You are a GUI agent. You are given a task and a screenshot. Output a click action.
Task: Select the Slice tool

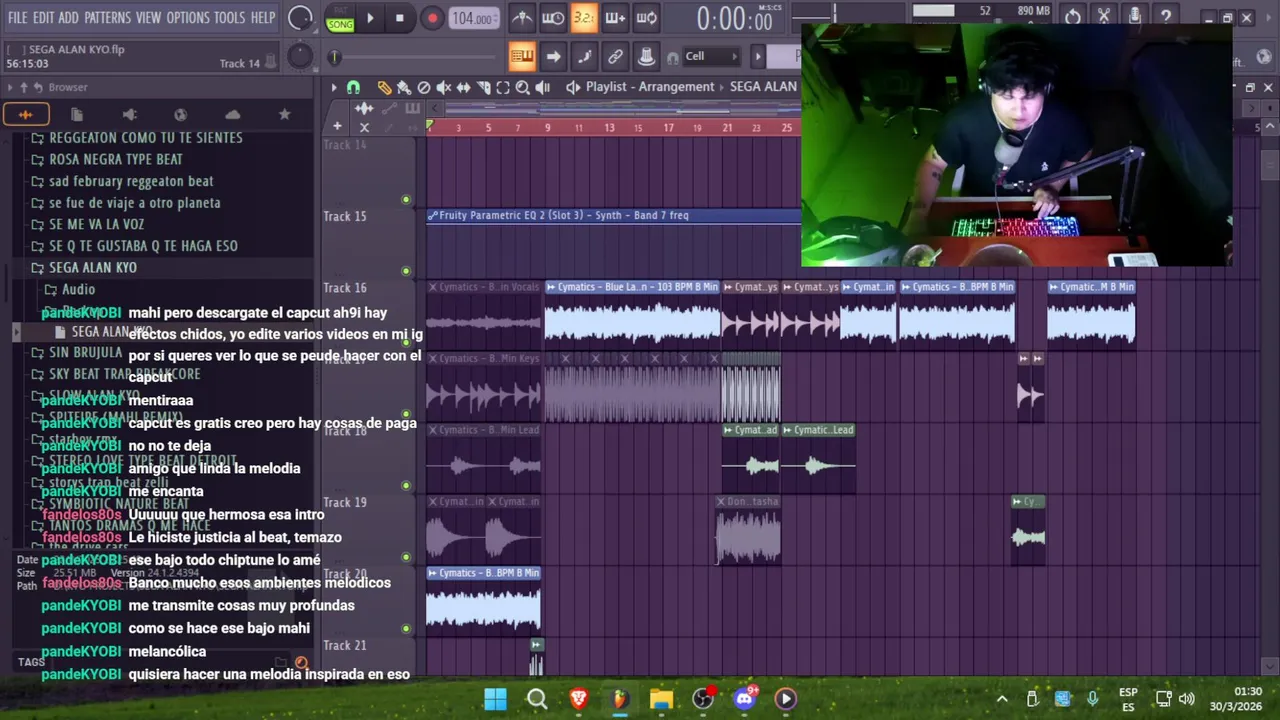(483, 87)
